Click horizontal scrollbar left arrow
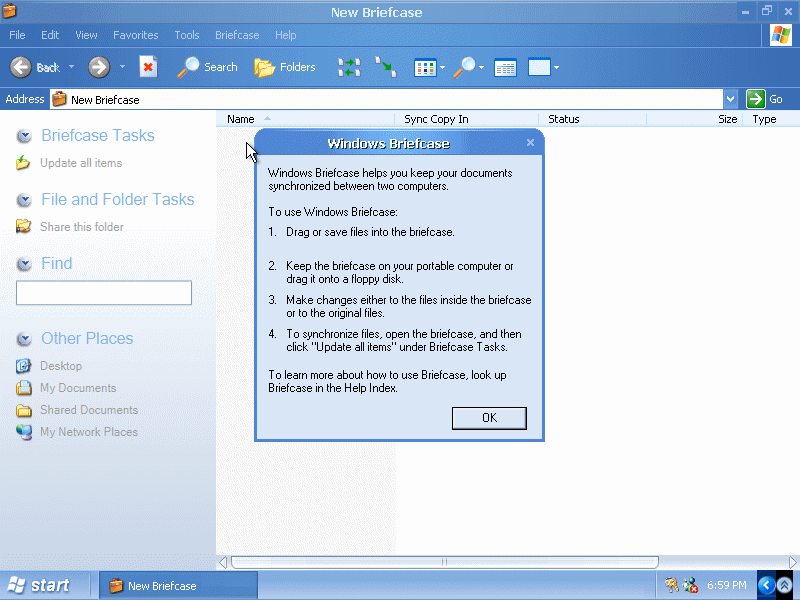This screenshot has height=600, width=800. (222, 562)
